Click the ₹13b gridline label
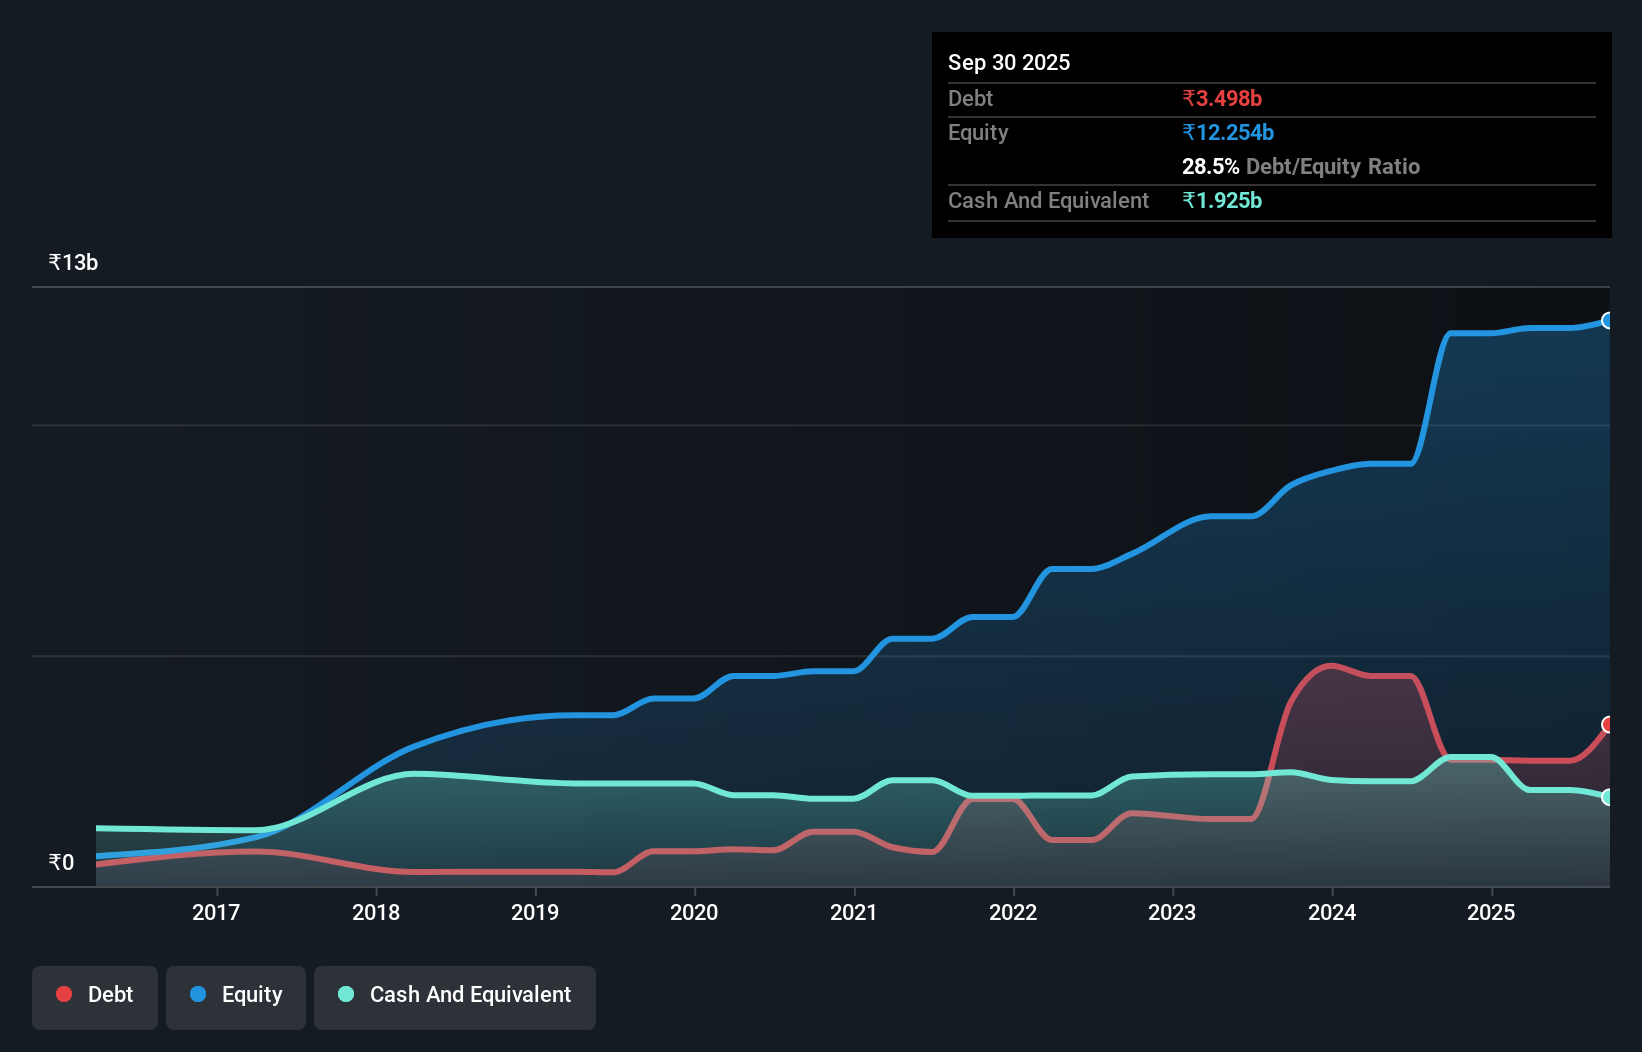1642x1052 pixels. 72,262
